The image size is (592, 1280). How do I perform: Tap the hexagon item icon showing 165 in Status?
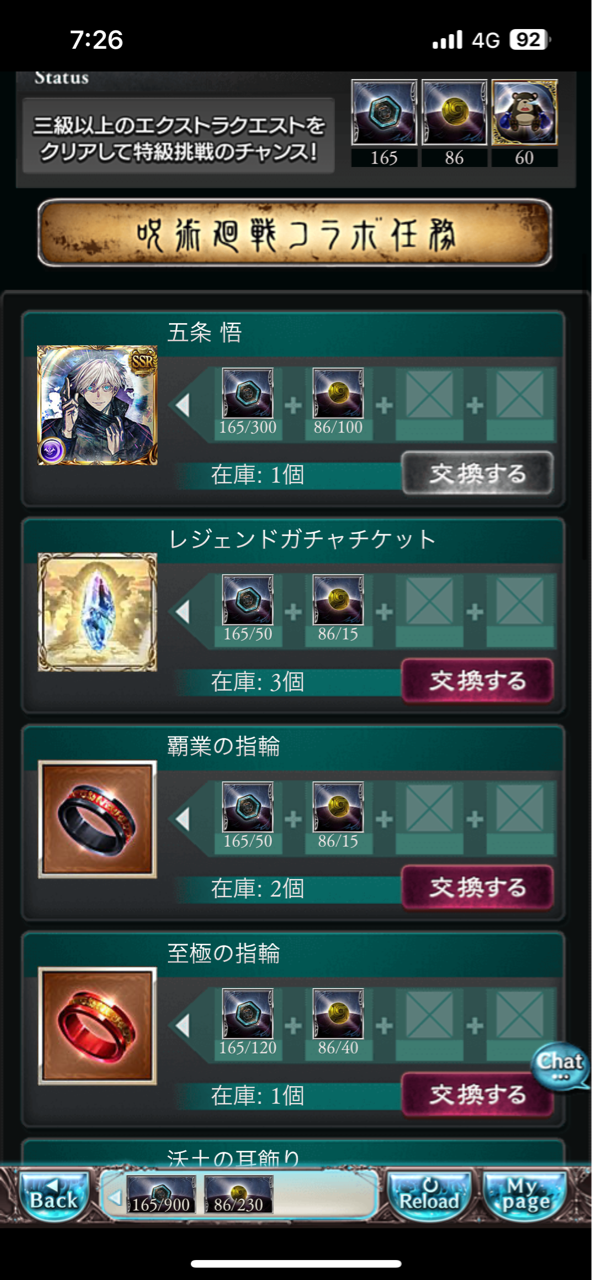[x=384, y=113]
